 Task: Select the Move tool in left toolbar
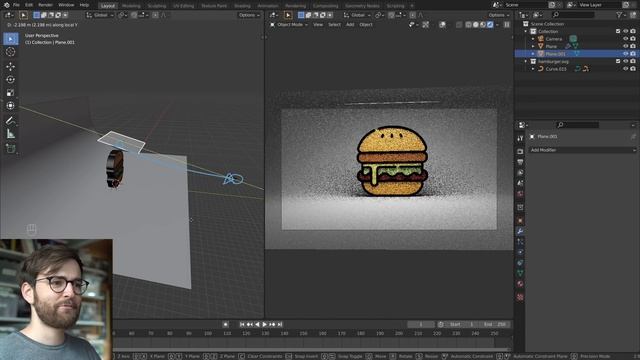coord(11,67)
